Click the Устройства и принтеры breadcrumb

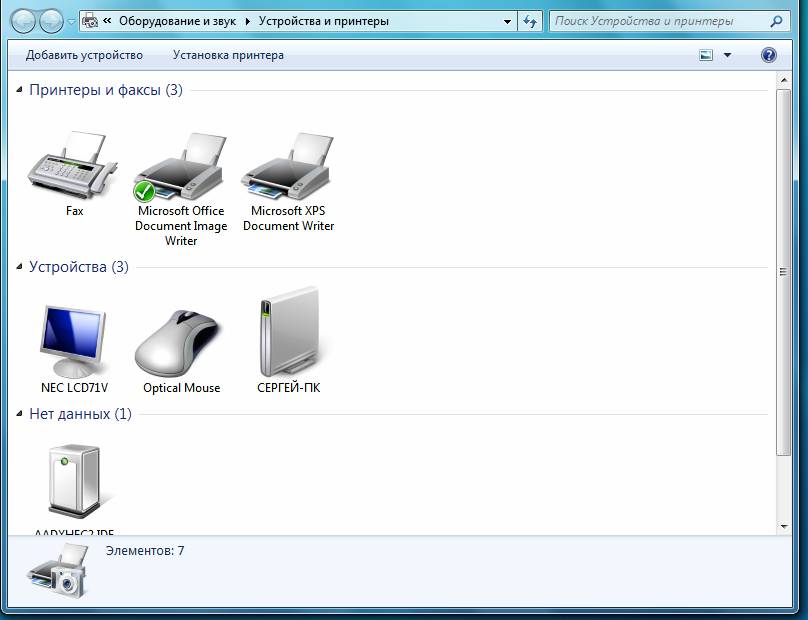click(x=323, y=20)
